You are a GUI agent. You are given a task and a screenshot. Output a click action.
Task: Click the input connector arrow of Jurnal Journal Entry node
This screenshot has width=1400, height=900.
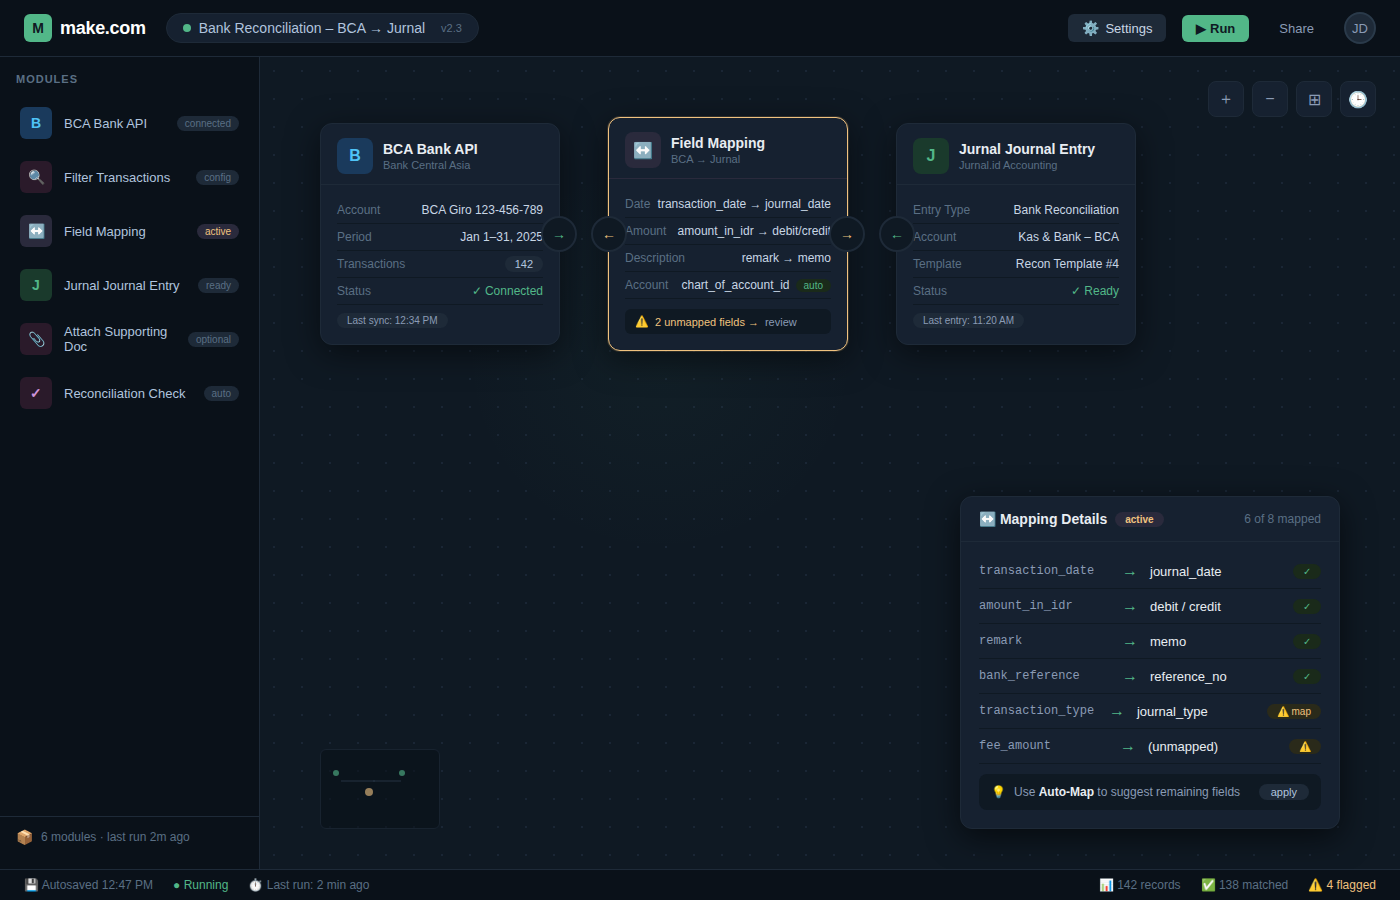click(x=897, y=235)
